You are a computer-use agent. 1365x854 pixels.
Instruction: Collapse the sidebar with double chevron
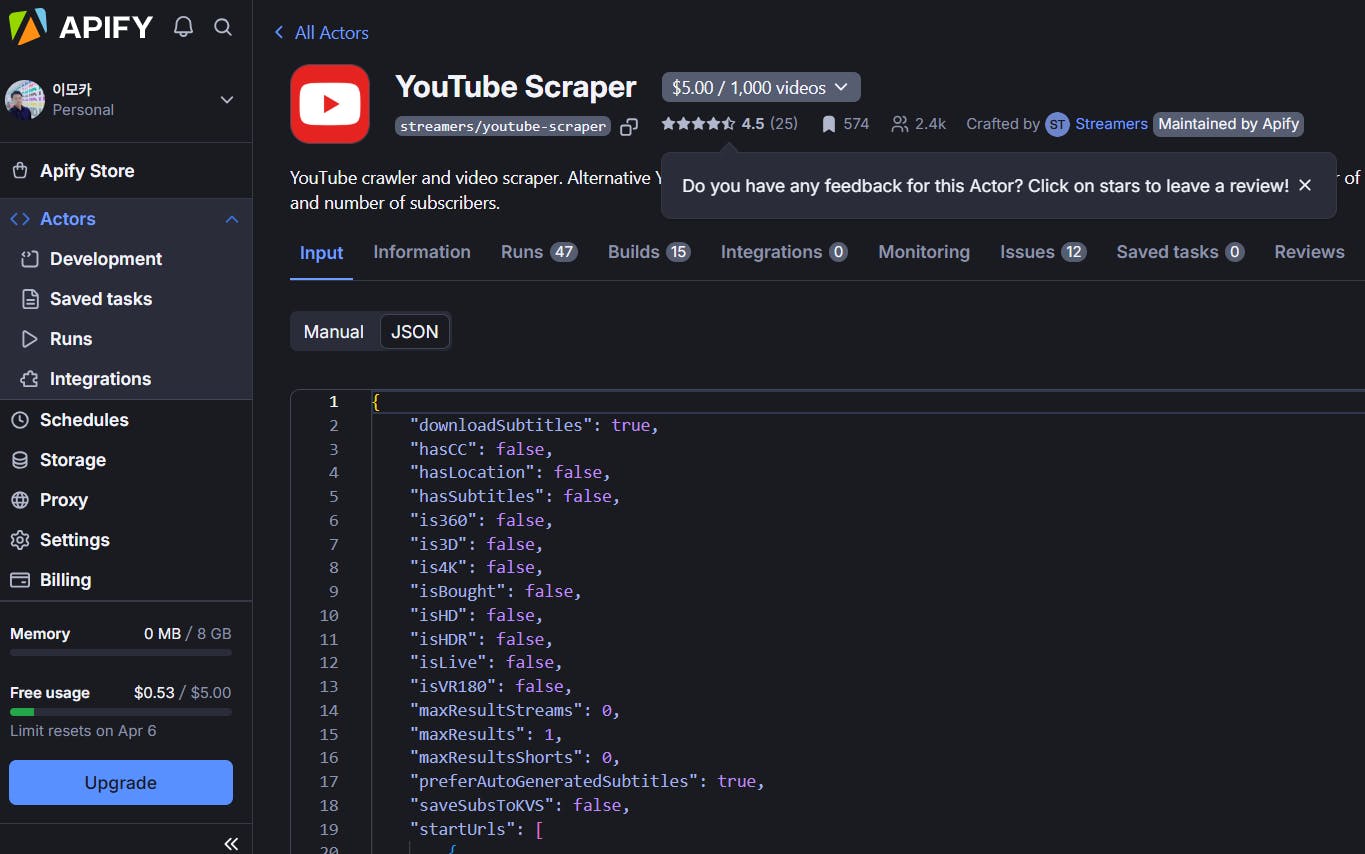[231, 843]
